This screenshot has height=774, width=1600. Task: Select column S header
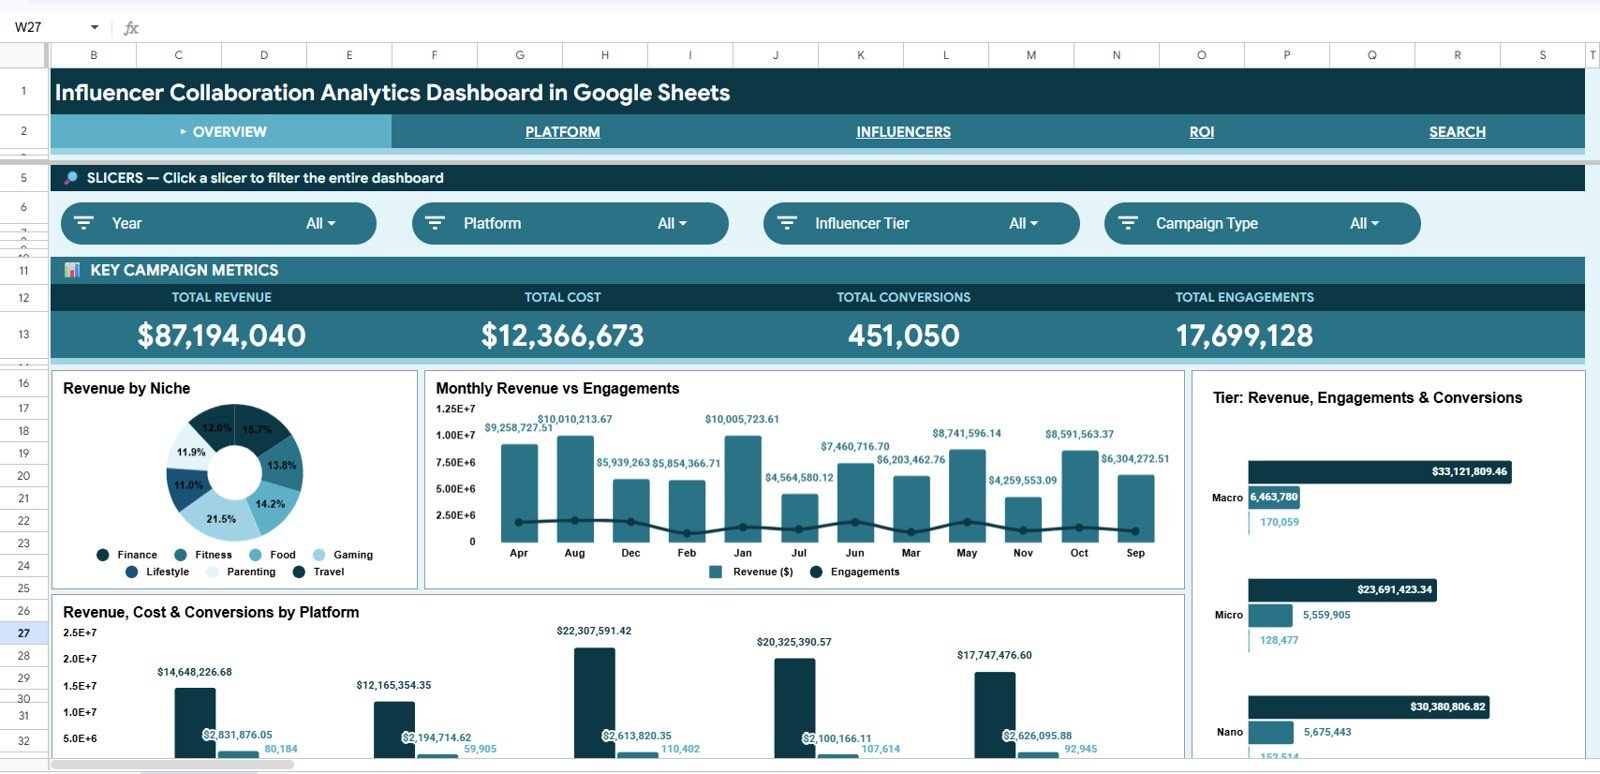(x=1543, y=55)
